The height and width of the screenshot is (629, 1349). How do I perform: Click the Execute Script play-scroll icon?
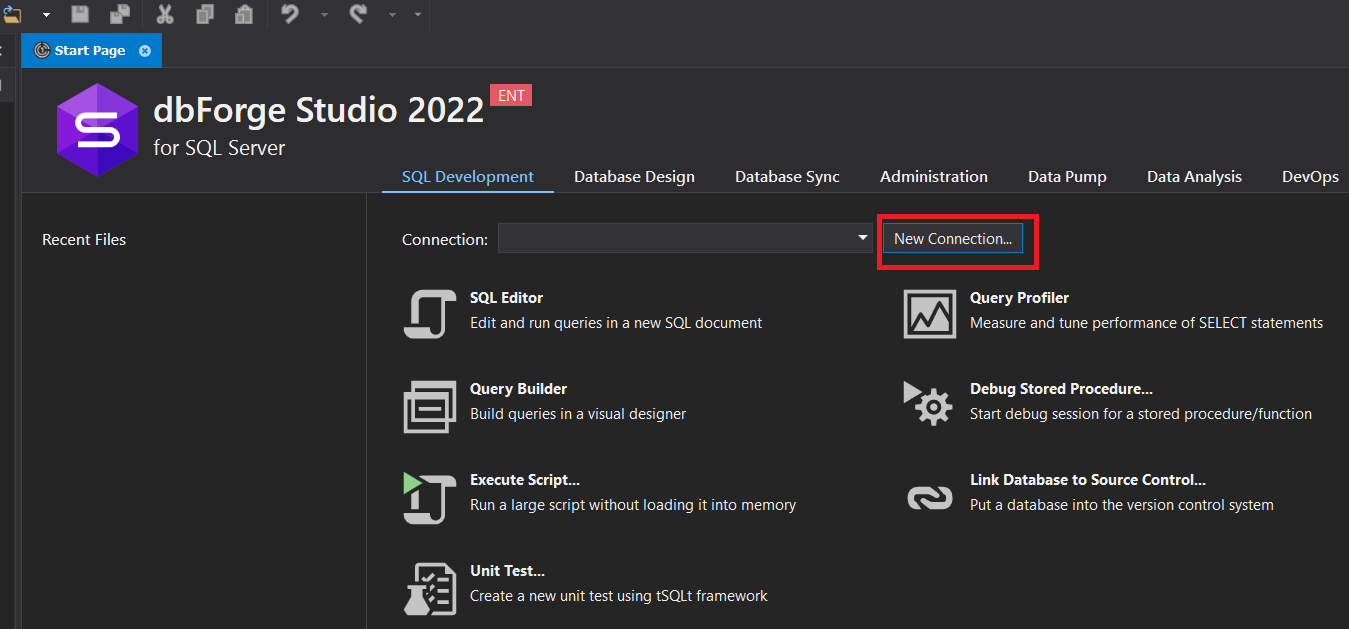click(430, 497)
